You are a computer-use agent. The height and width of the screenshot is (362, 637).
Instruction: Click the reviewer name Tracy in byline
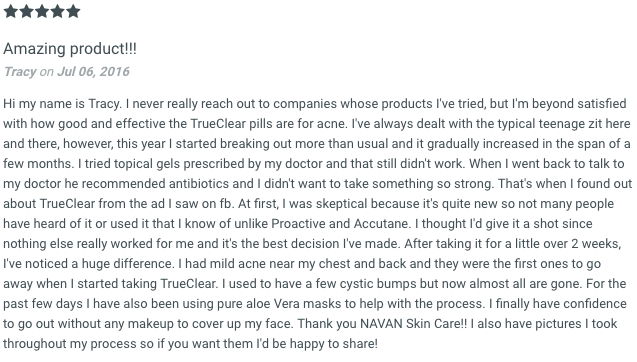20,72
